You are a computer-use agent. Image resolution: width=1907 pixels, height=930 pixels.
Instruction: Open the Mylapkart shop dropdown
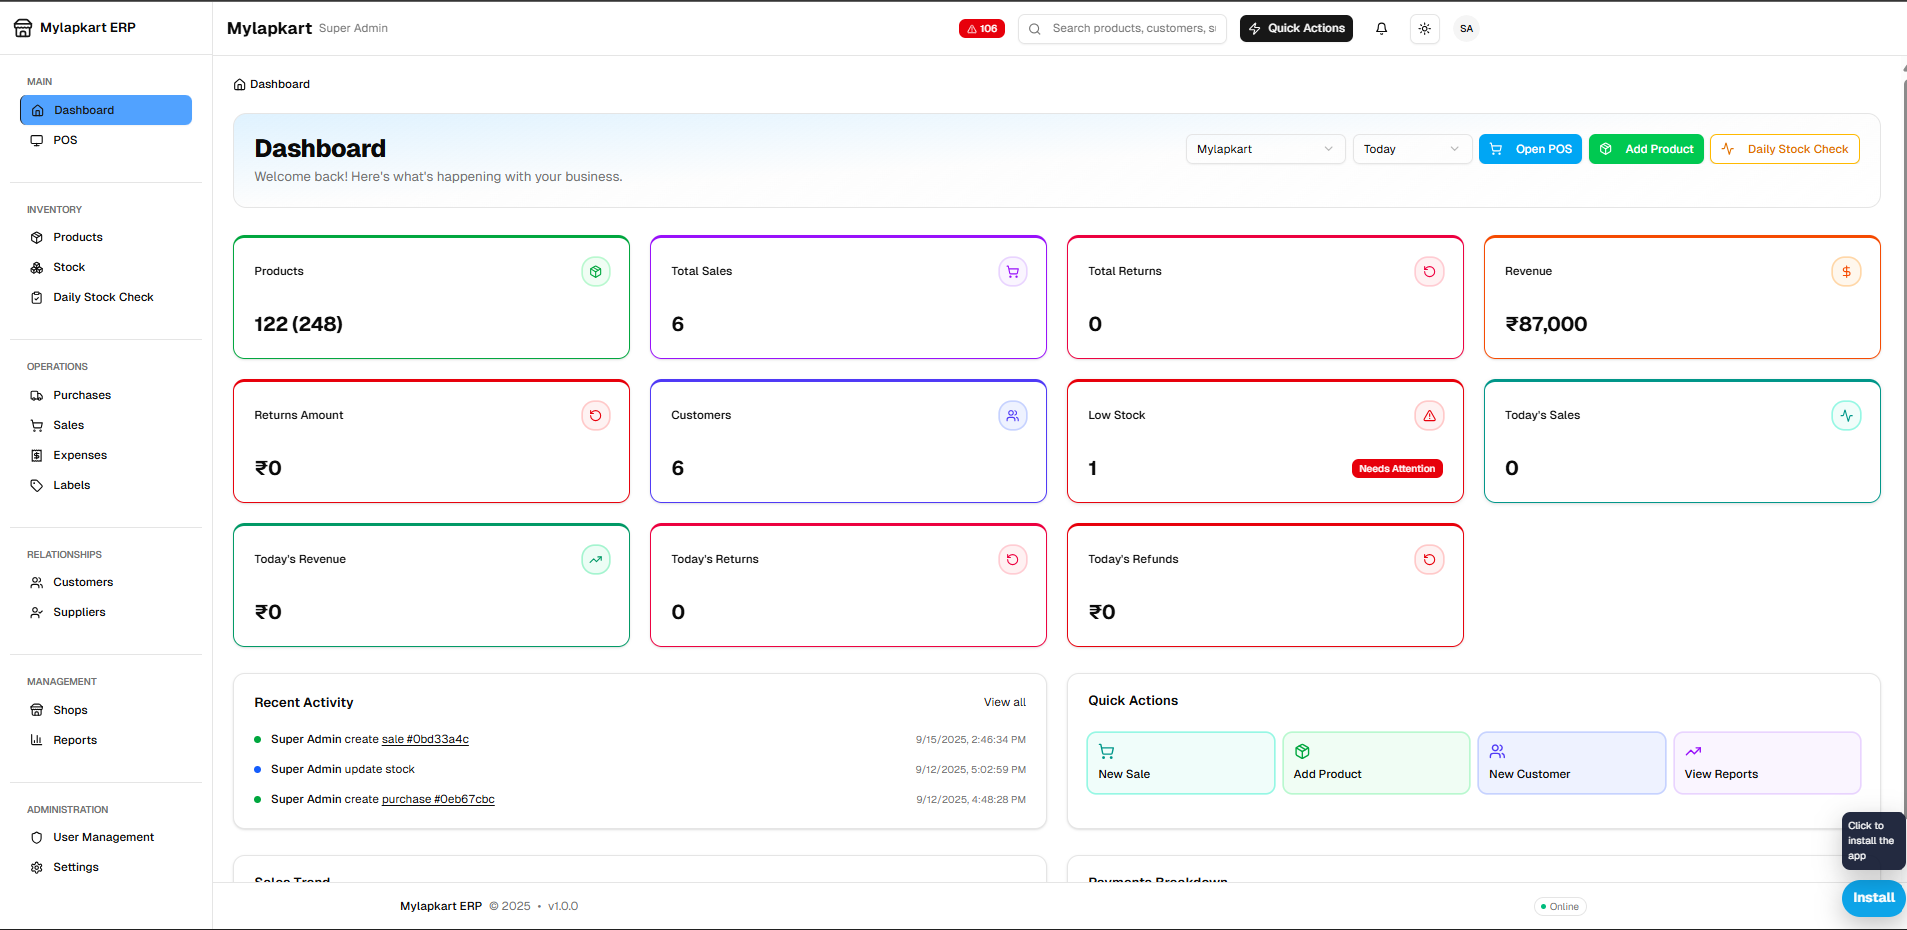tap(1265, 149)
